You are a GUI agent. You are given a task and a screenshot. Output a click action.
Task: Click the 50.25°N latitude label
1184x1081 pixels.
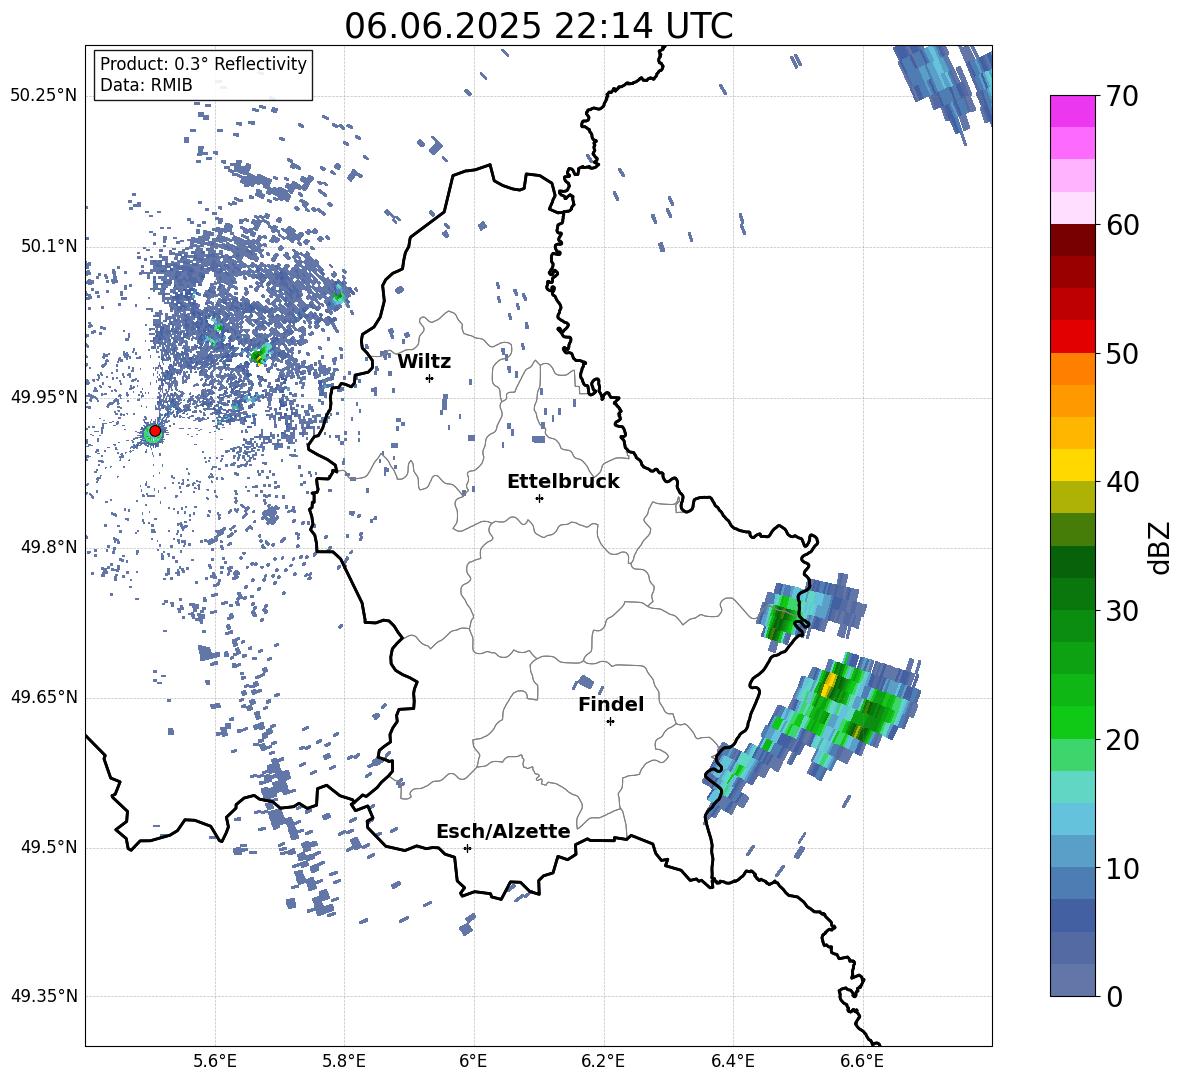[x=44, y=96]
